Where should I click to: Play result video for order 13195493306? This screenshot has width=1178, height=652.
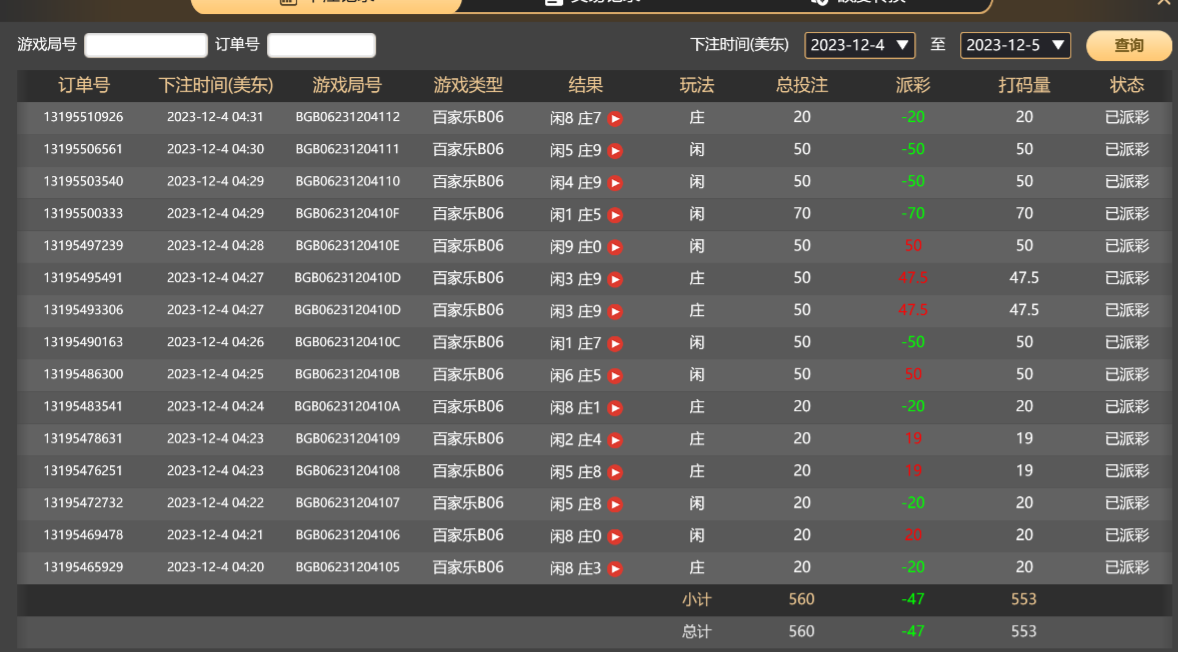615,312
